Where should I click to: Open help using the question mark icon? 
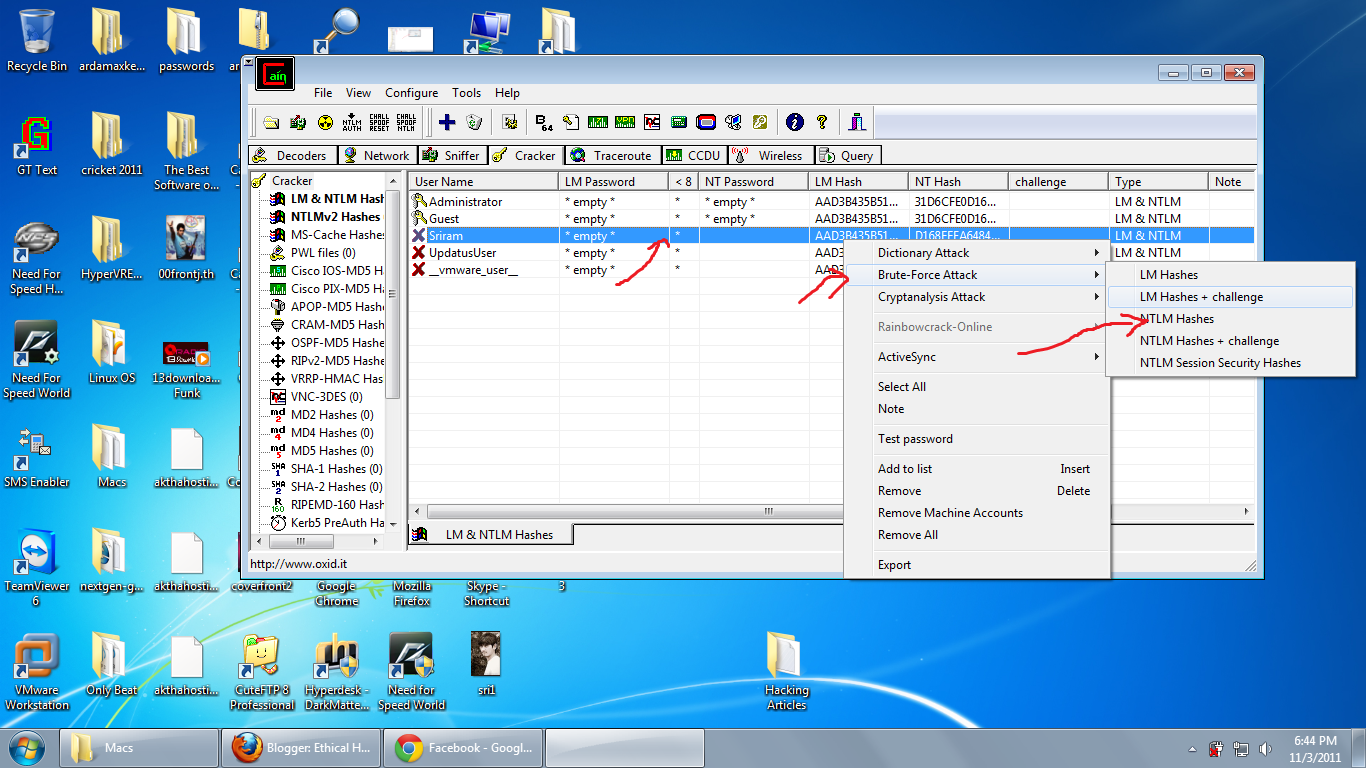[822, 121]
